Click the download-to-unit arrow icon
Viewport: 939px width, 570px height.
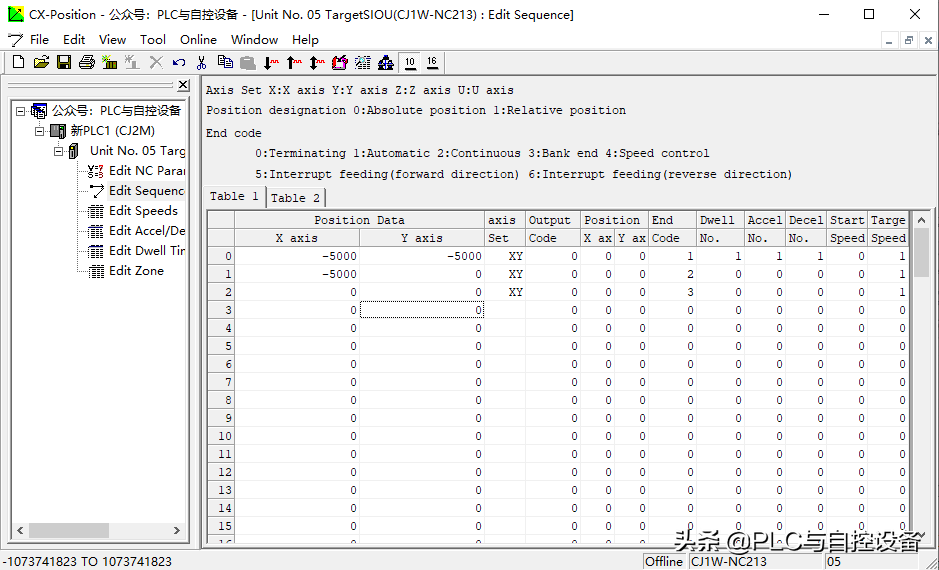click(271, 62)
